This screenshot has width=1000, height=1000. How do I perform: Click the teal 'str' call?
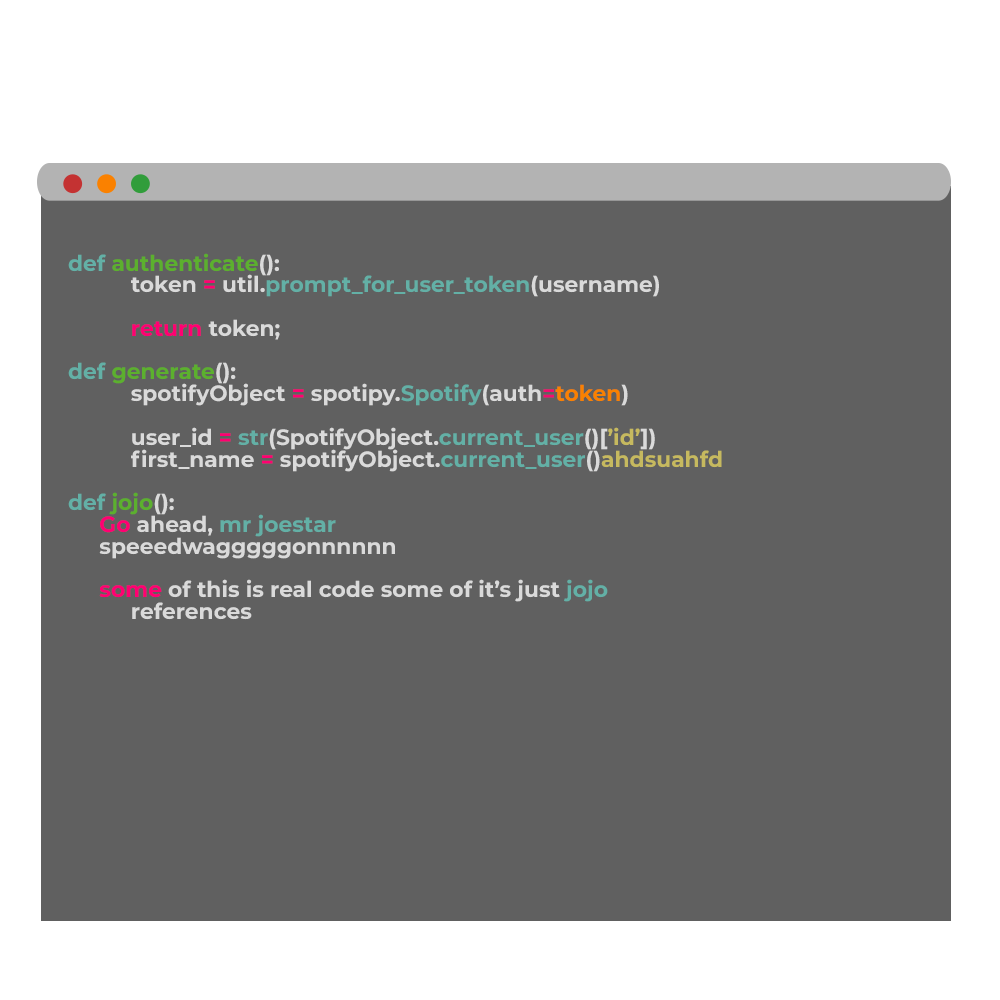point(253,438)
